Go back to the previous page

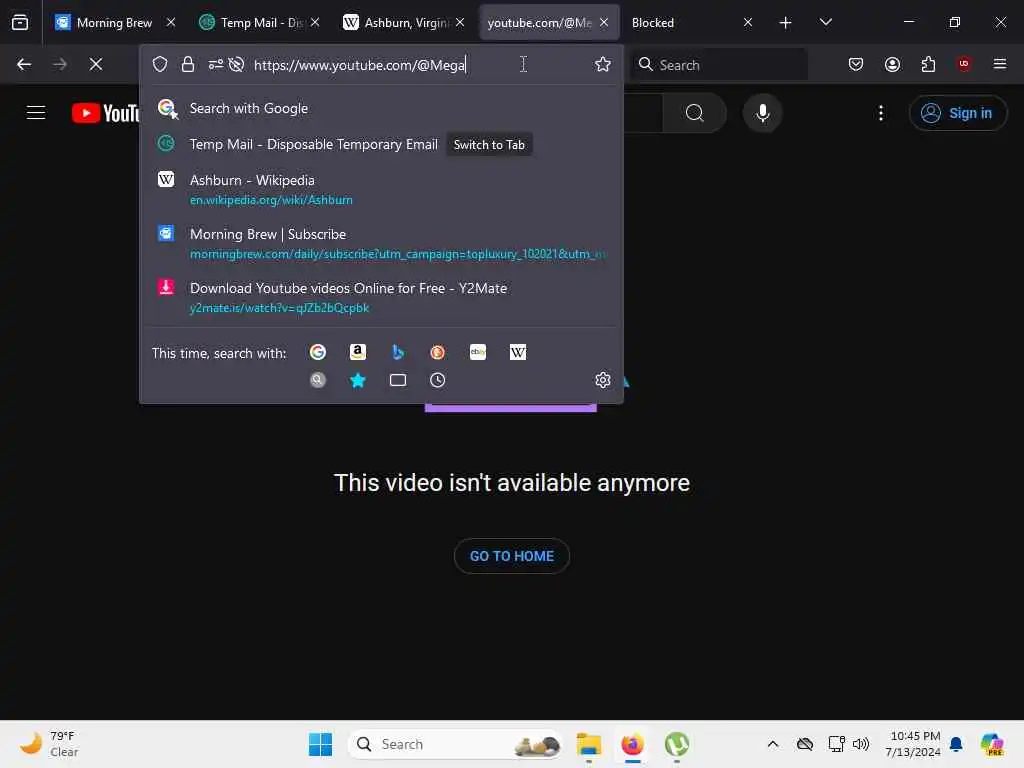pyautogui.click(x=24, y=64)
